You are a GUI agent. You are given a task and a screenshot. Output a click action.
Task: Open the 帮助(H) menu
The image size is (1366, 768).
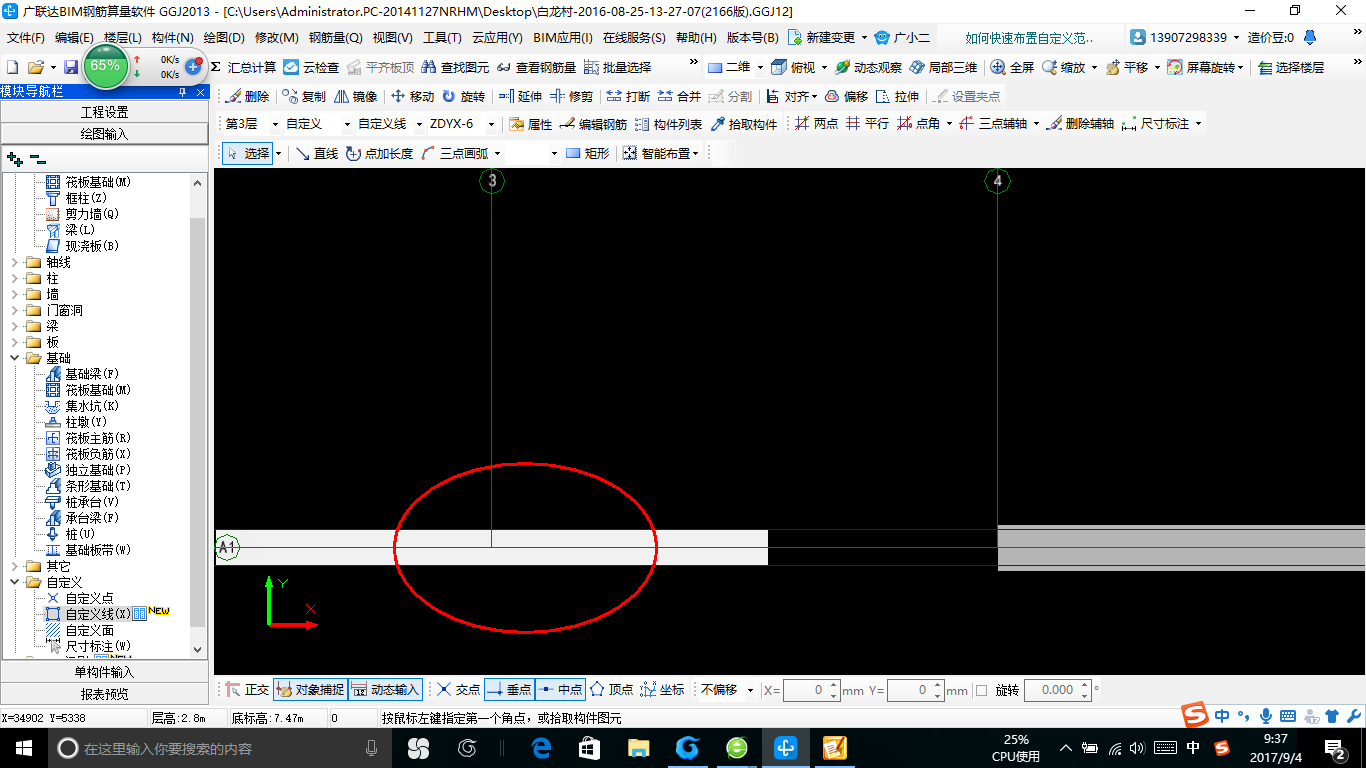coord(696,38)
